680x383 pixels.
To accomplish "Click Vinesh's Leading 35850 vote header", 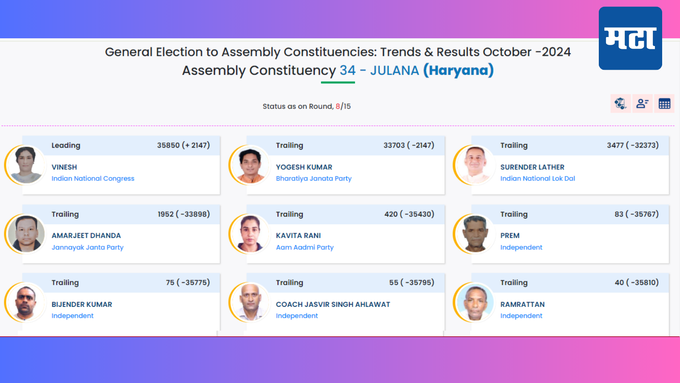I will pos(121,145).
